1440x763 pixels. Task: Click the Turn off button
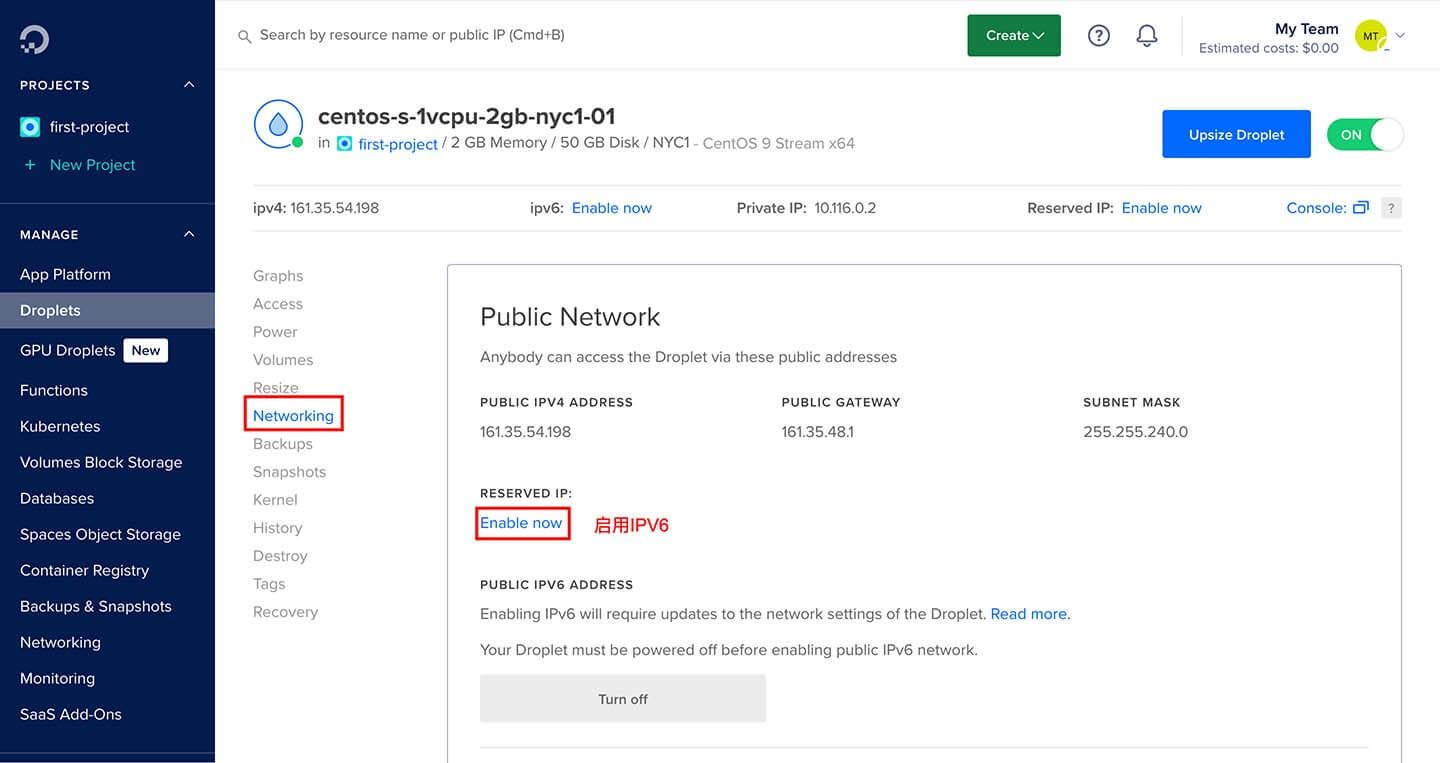click(623, 698)
